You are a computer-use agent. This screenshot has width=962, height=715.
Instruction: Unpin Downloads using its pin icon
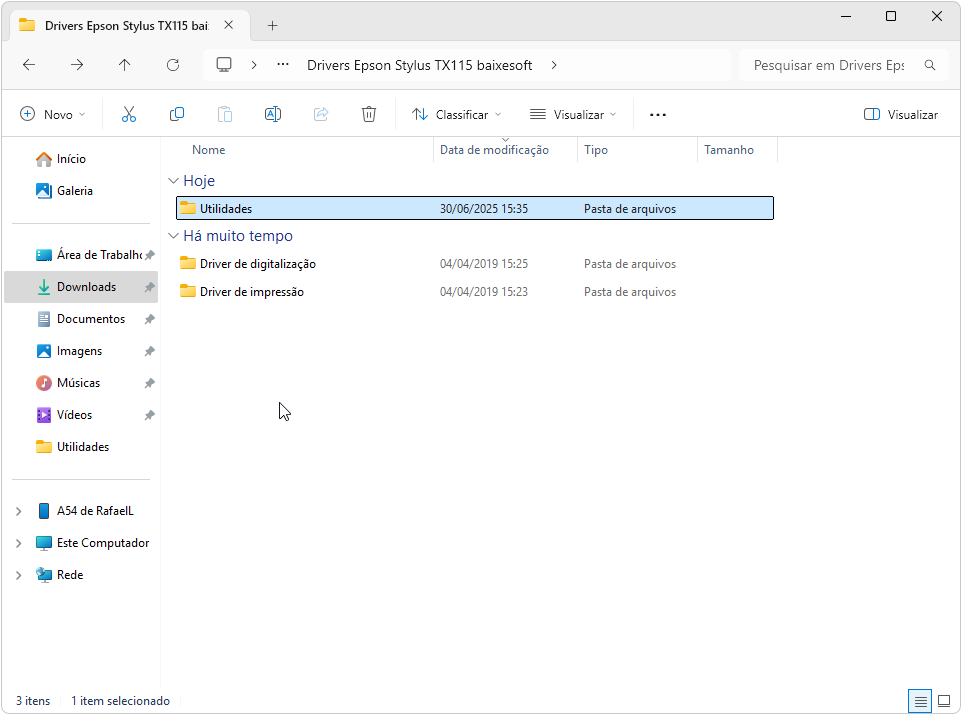pyautogui.click(x=149, y=287)
